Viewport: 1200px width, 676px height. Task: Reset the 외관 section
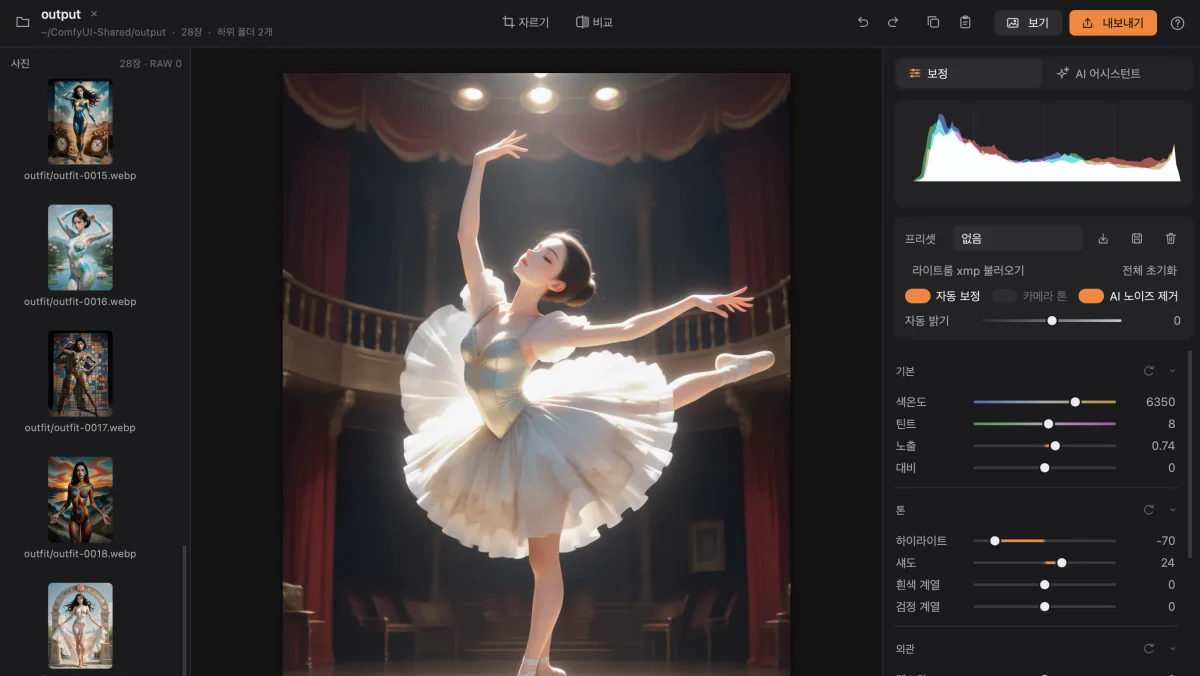pyautogui.click(x=1149, y=649)
